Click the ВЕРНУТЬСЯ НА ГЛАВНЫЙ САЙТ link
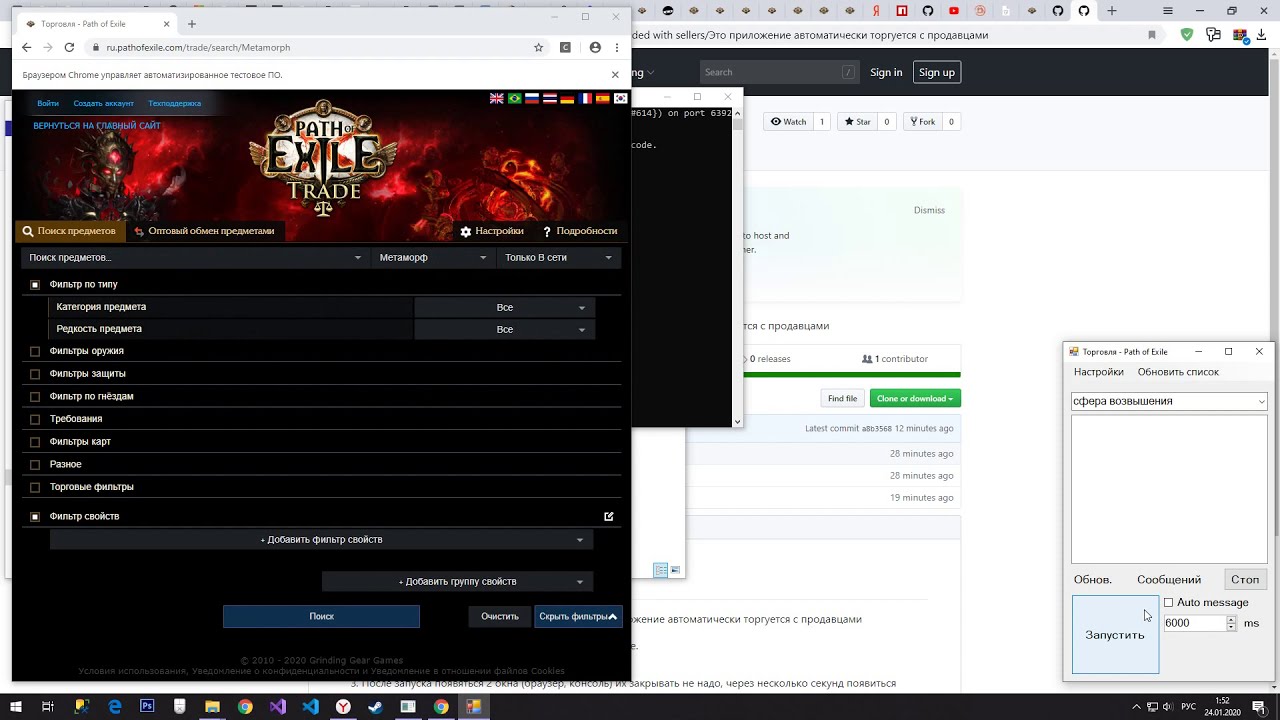Image resolution: width=1280 pixels, height=720 pixels. (x=97, y=126)
